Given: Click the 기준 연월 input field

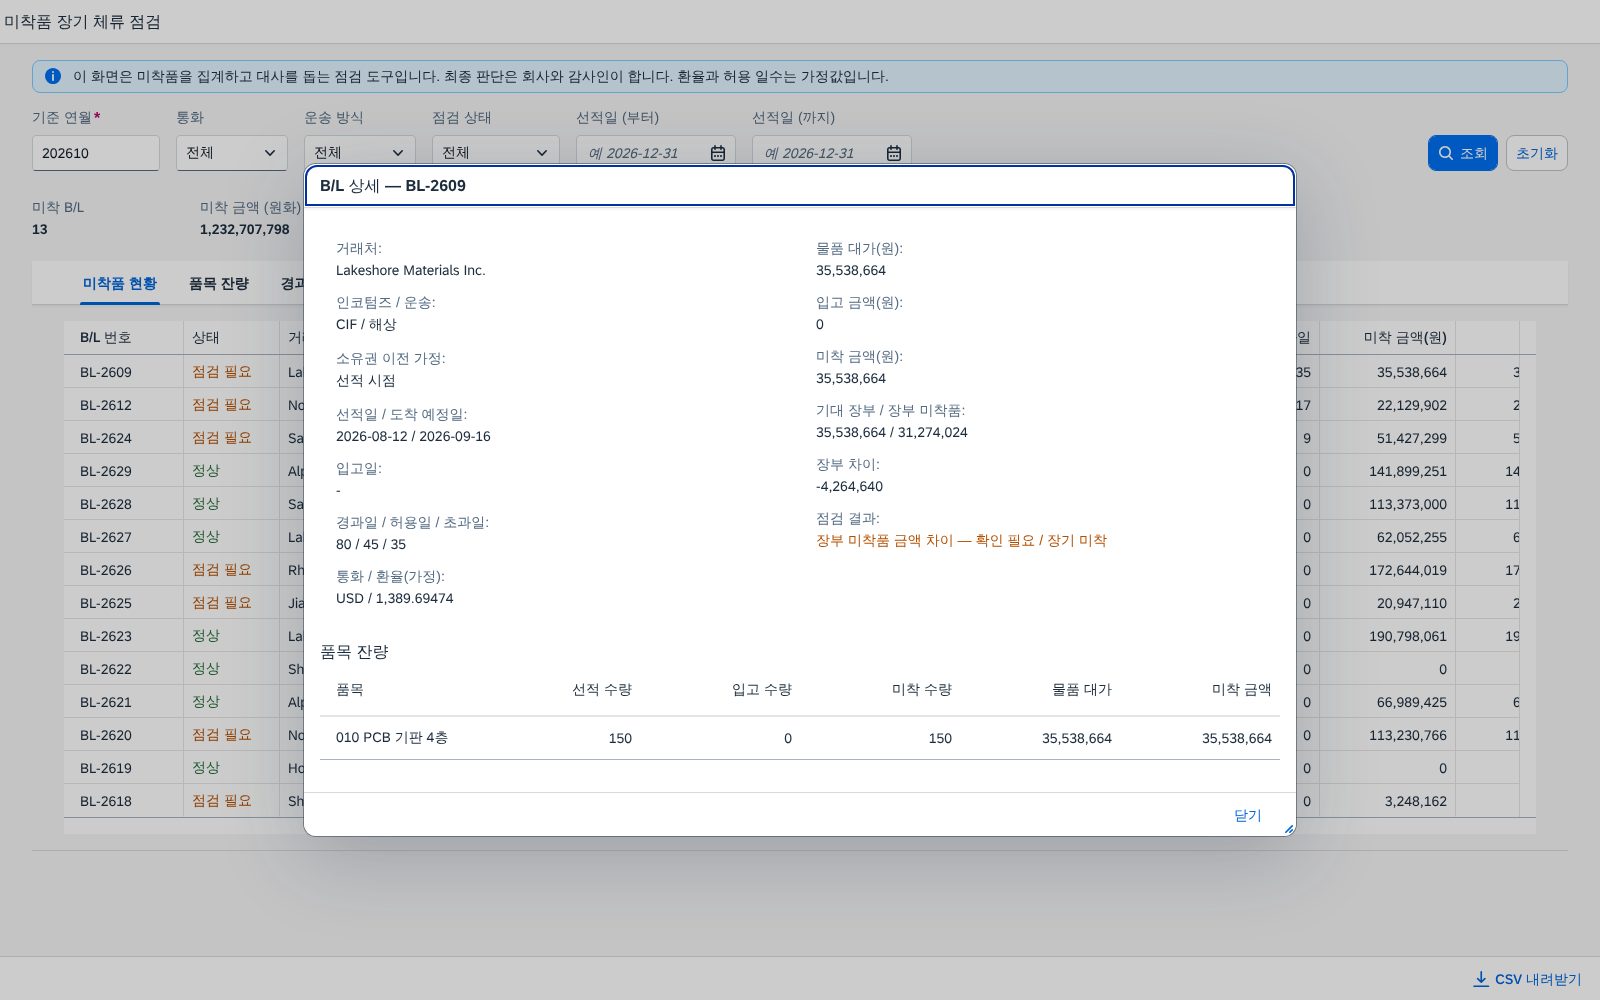Looking at the screenshot, I should pos(96,153).
